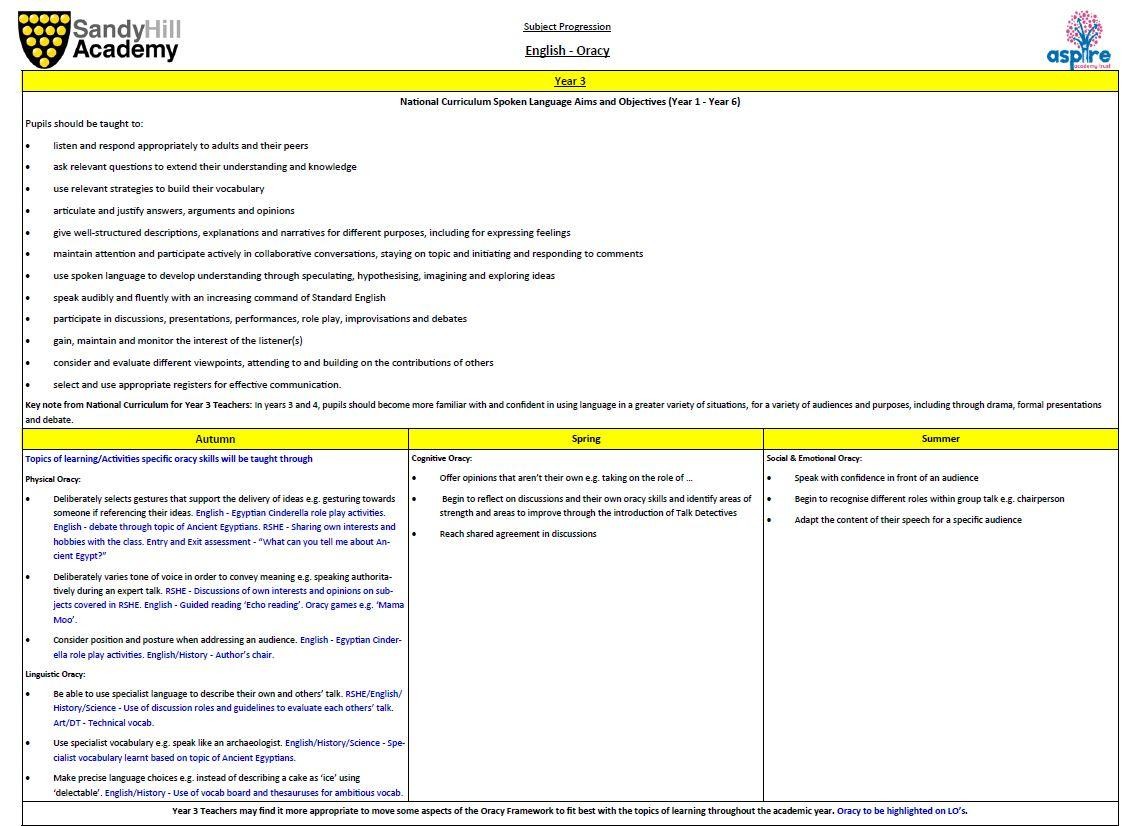Image resolution: width=1133 pixels, height=826 pixels.
Task: Click 'Offer opinions that aren't their own' bullet
Action: [x=566, y=478]
